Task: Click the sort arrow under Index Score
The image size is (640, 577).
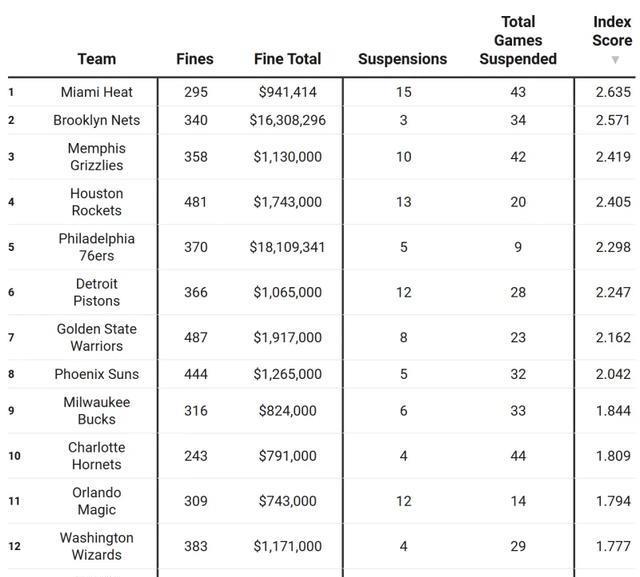Action: click(615, 60)
